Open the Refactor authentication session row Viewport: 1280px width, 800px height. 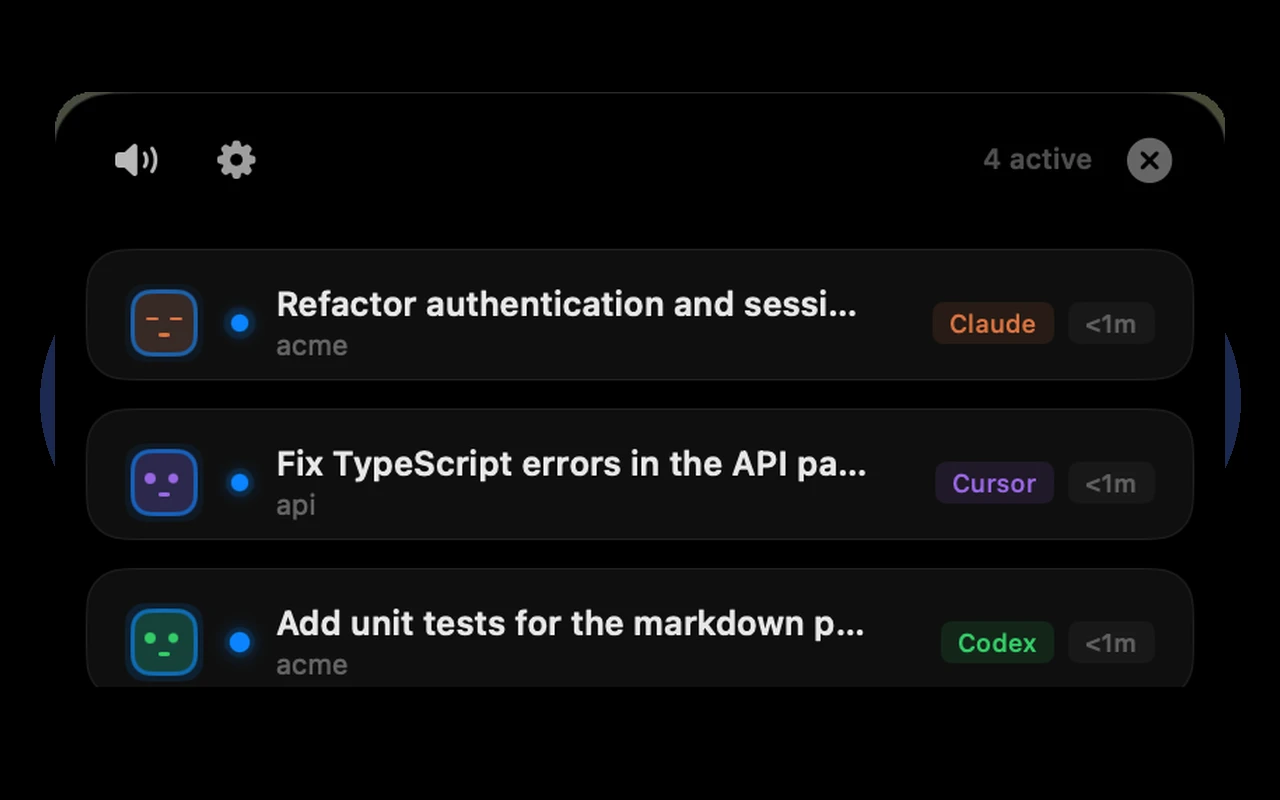click(x=640, y=314)
